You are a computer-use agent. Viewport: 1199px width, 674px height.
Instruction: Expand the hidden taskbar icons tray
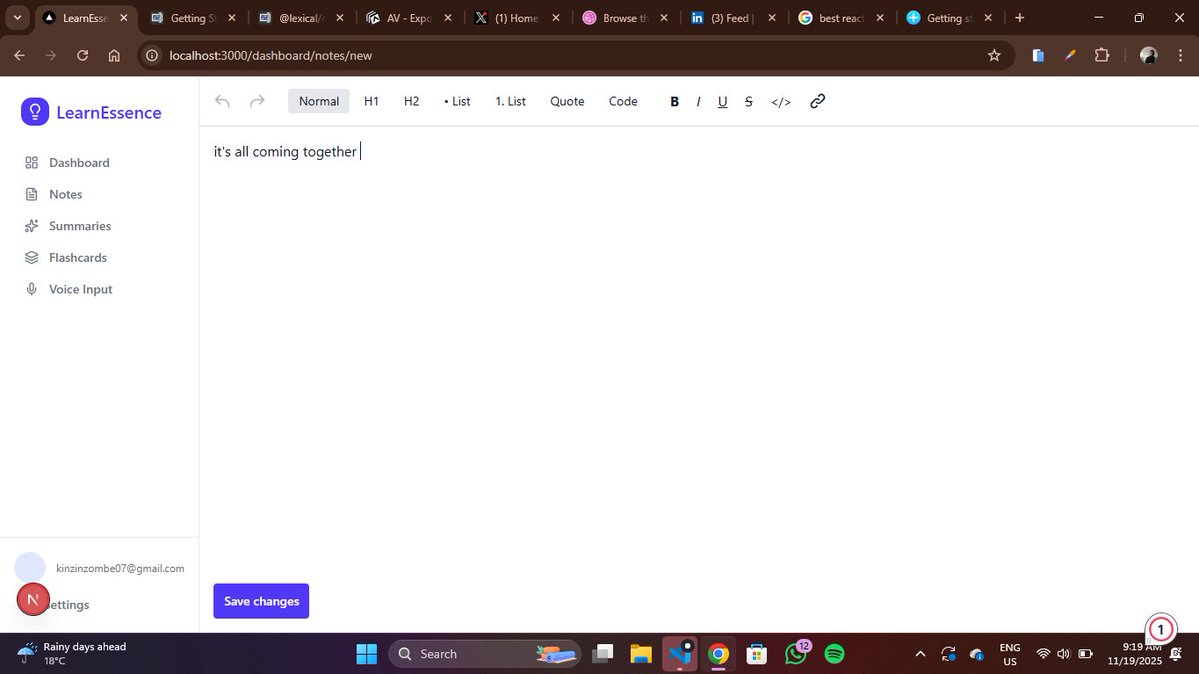[919, 653]
